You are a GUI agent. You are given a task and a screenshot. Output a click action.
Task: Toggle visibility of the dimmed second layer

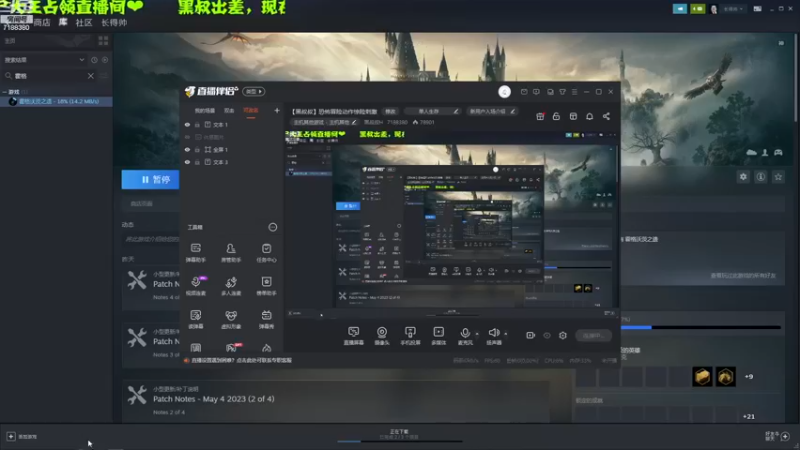[187, 137]
